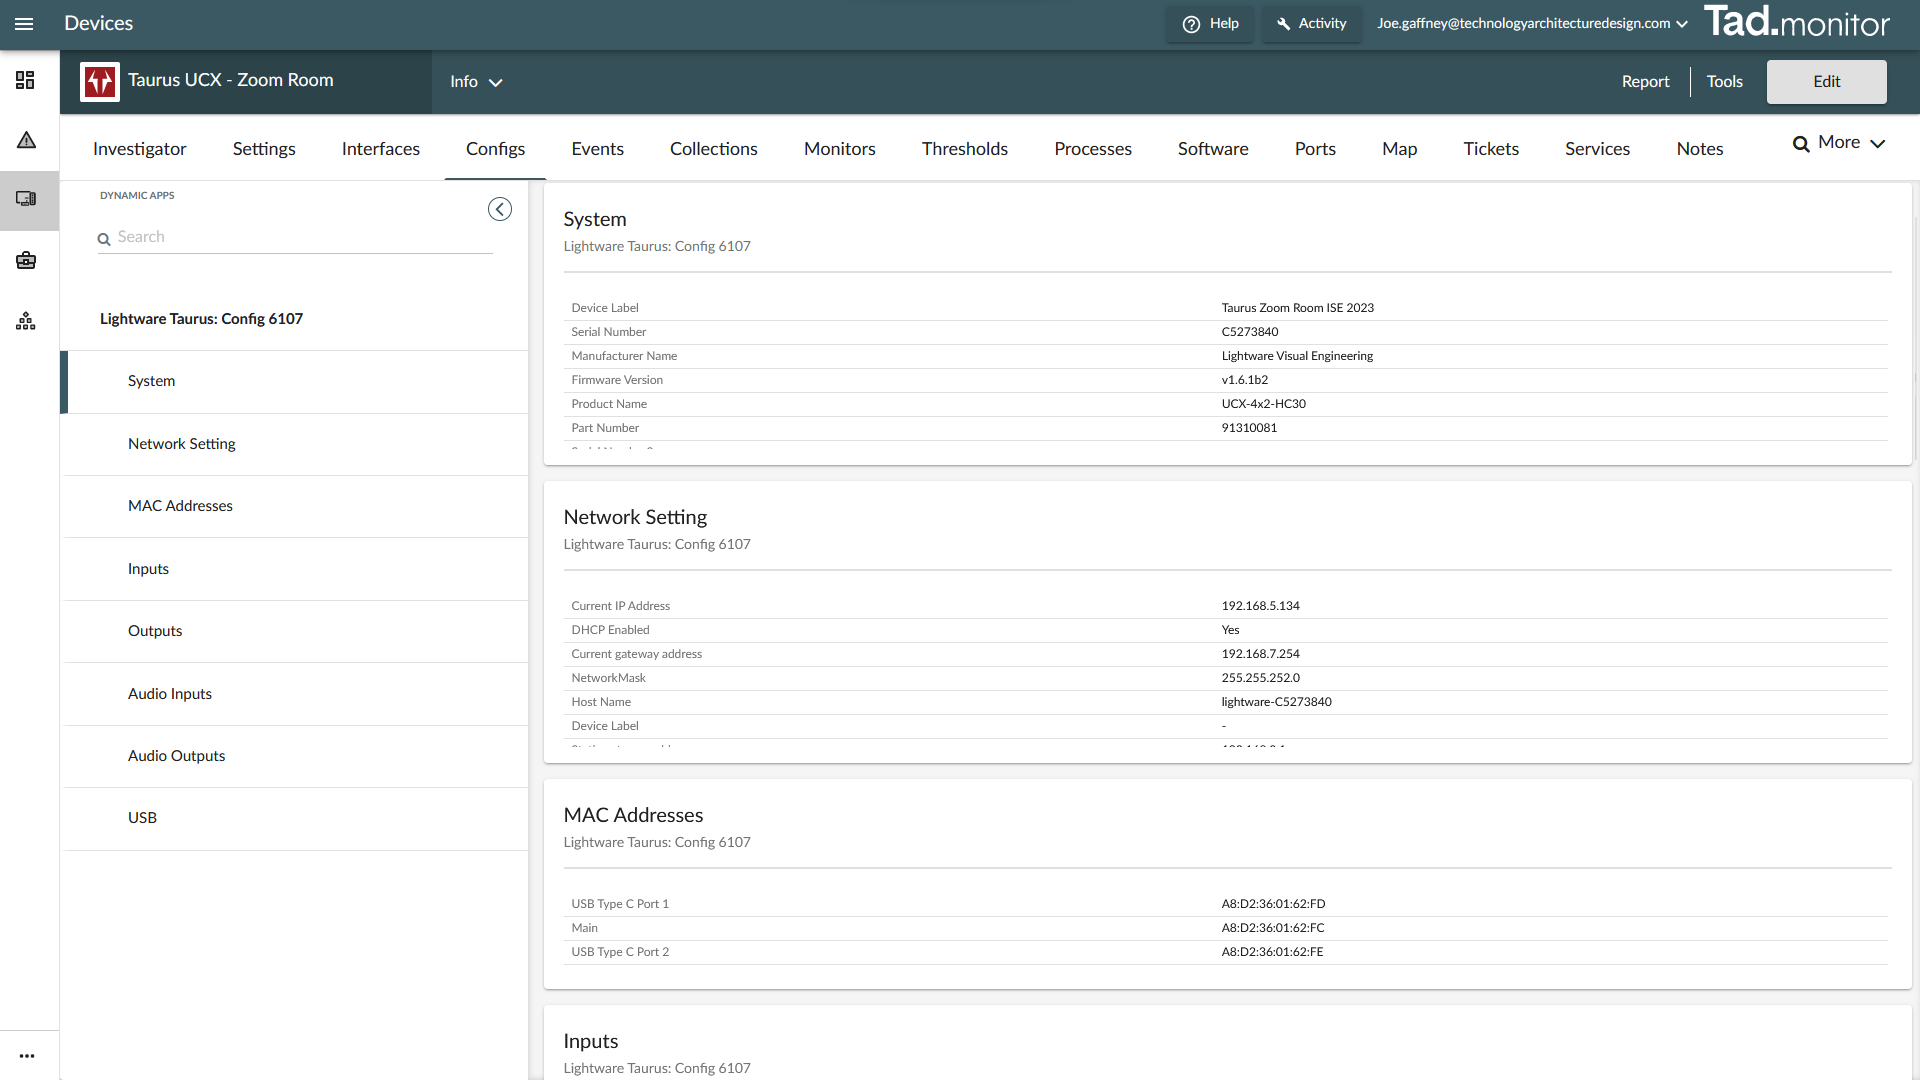Image resolution: width=1920 pixels, height=1080 pixels.
Task: View the Processes tab
Action: click(1093, 149)
